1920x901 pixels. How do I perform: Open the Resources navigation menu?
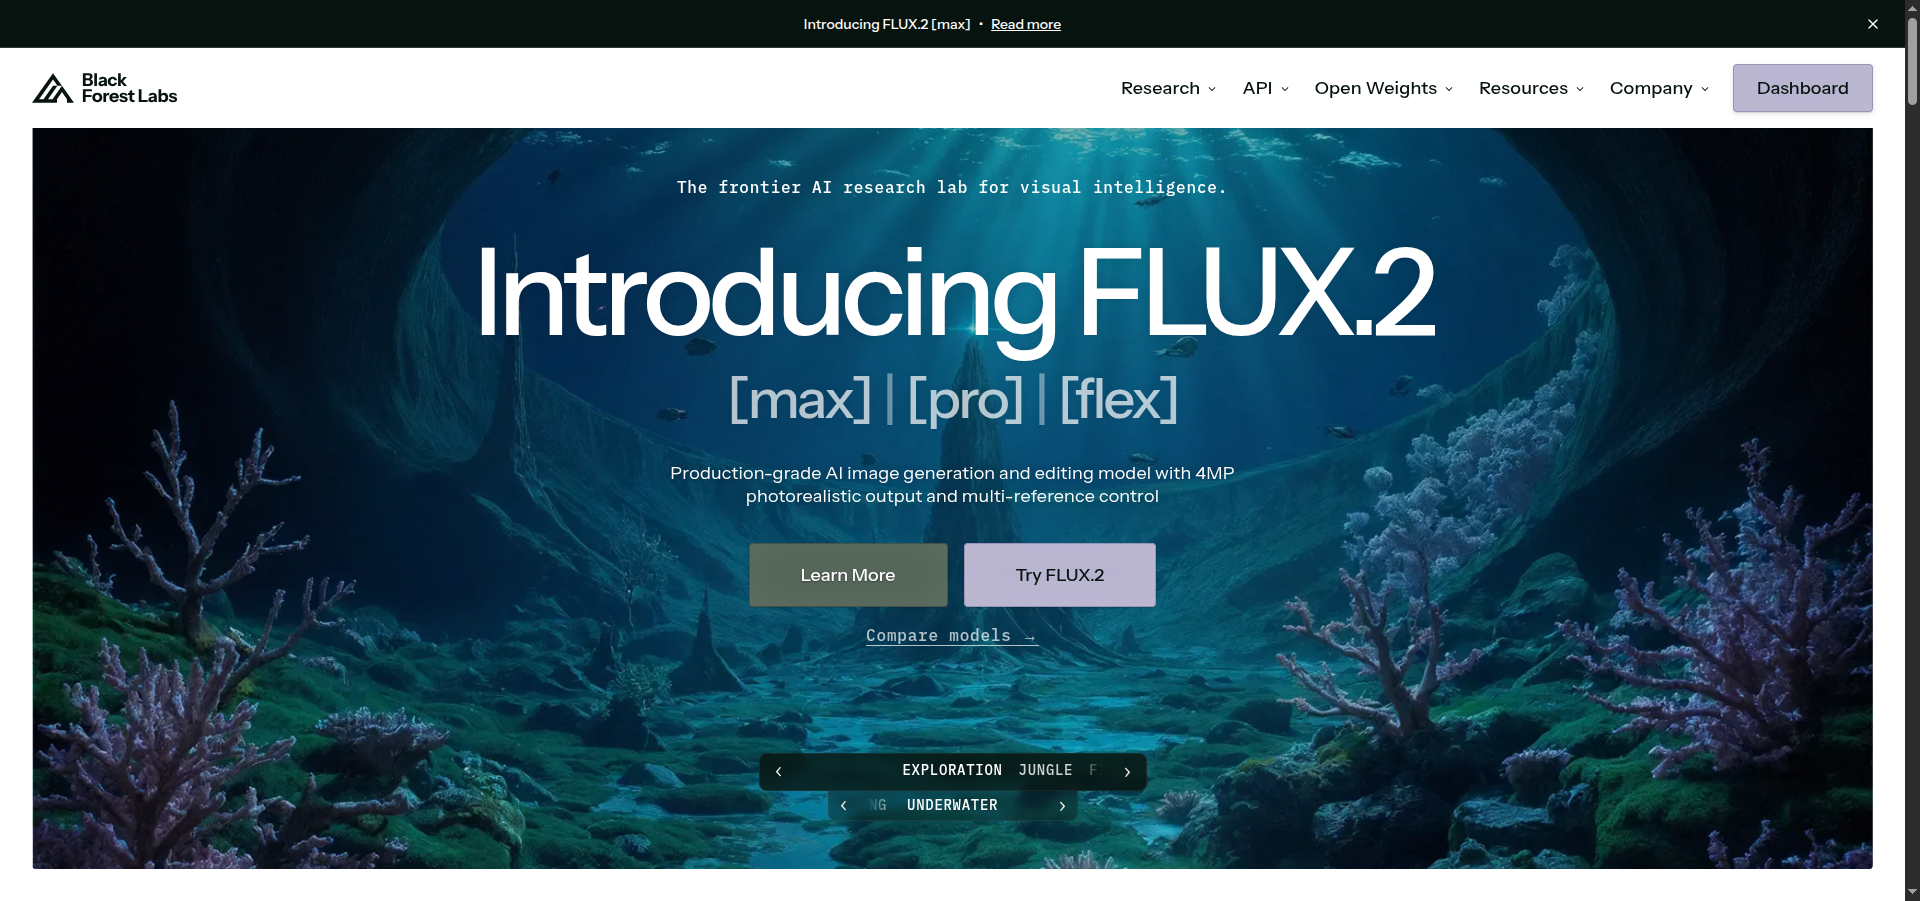[x=1531, y=88]
